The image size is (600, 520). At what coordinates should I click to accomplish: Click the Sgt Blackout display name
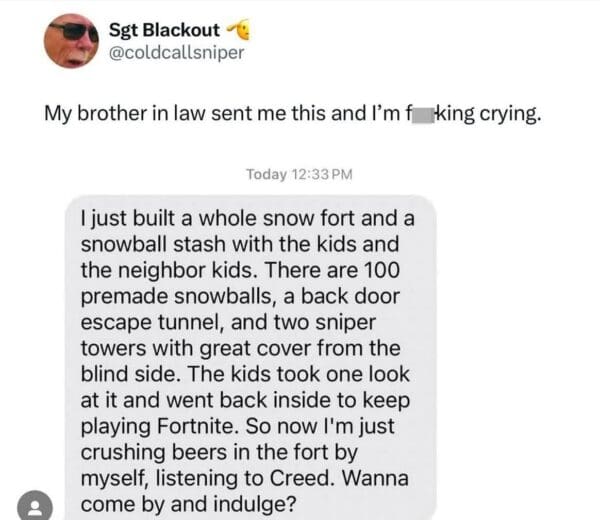pos(164,30)
